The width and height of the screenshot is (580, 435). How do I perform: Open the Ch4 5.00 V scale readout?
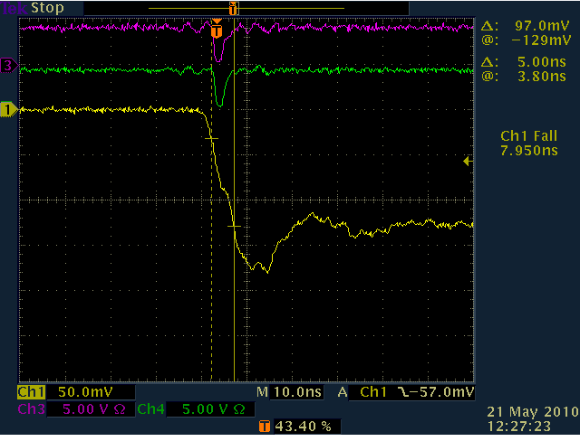click(x=210, y=409)
